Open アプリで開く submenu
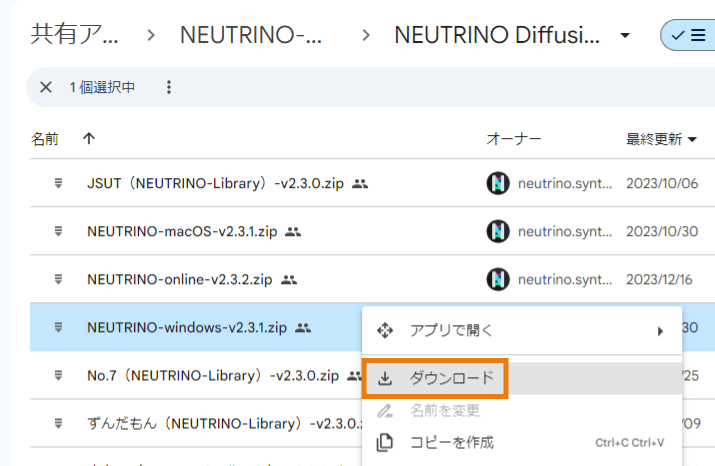715x466 pixels. click(x=522, y=331)
